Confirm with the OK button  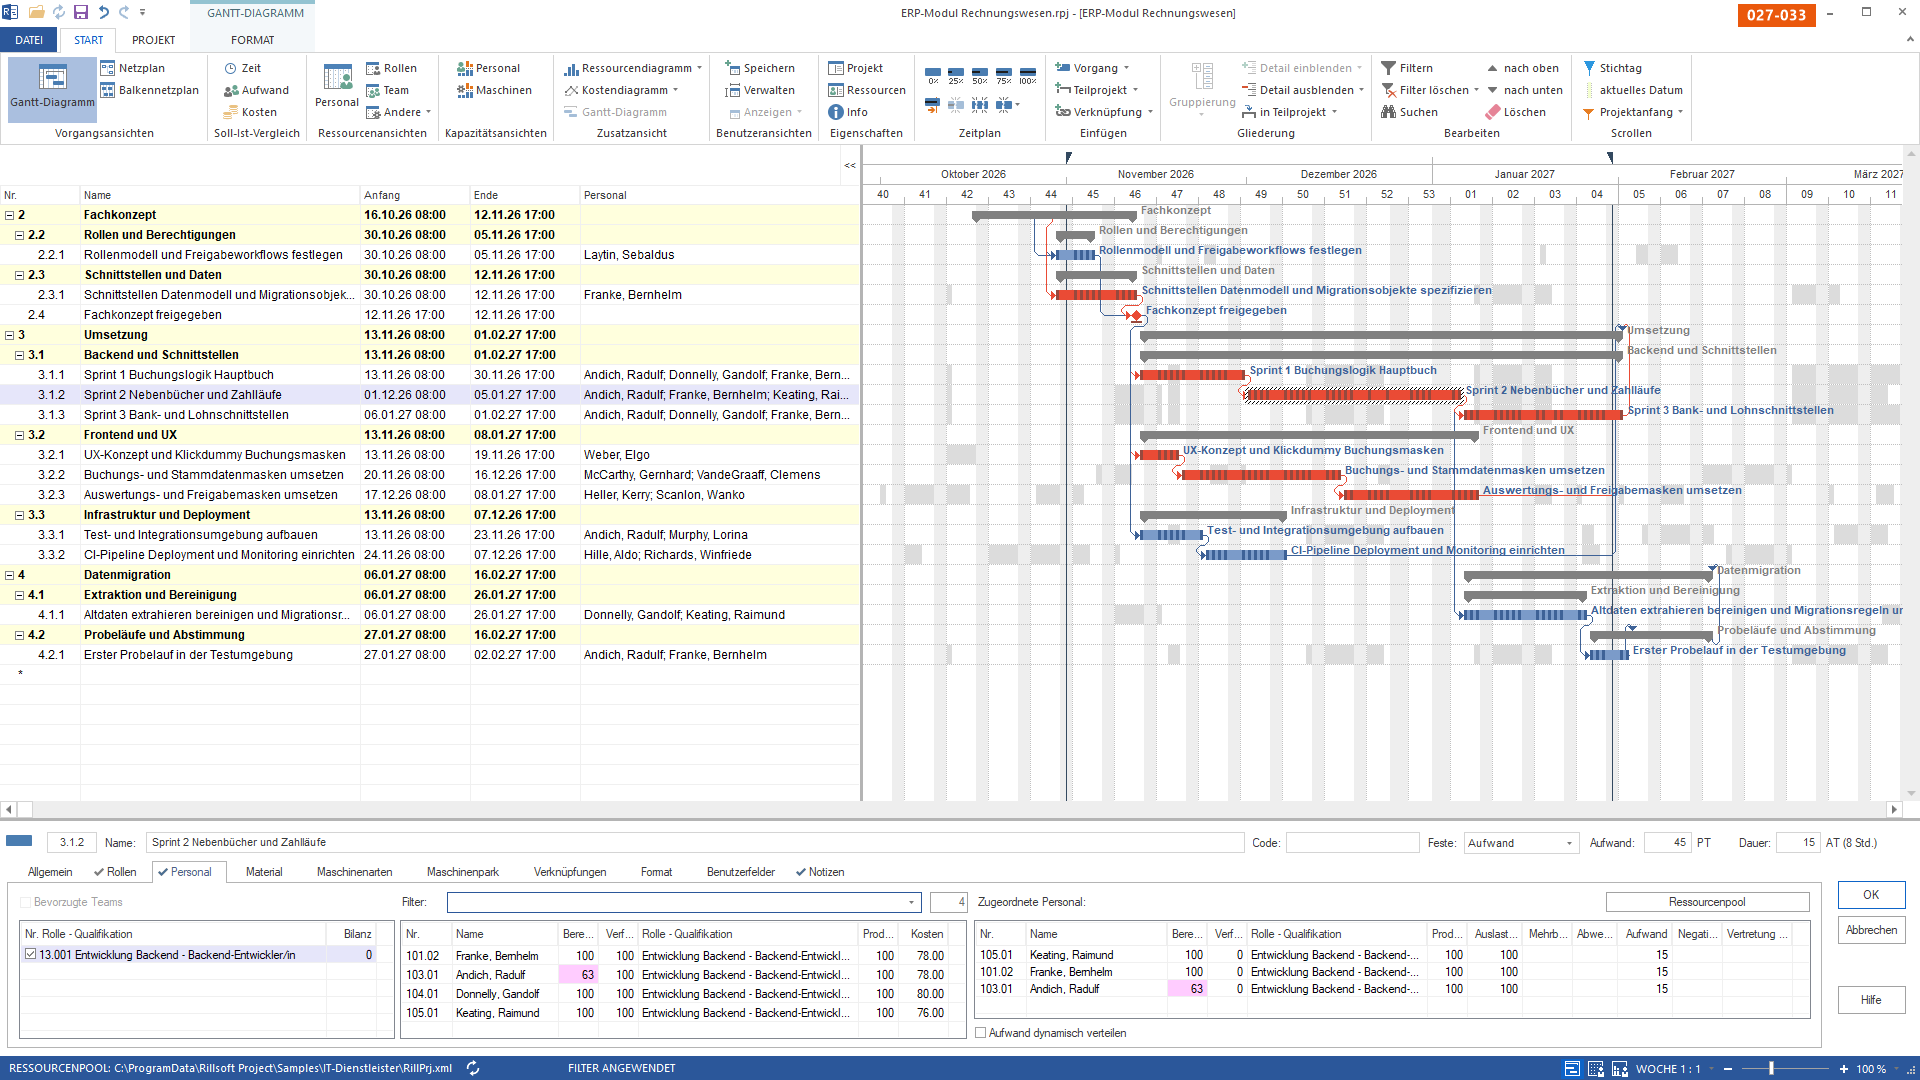pos(1871,895)
